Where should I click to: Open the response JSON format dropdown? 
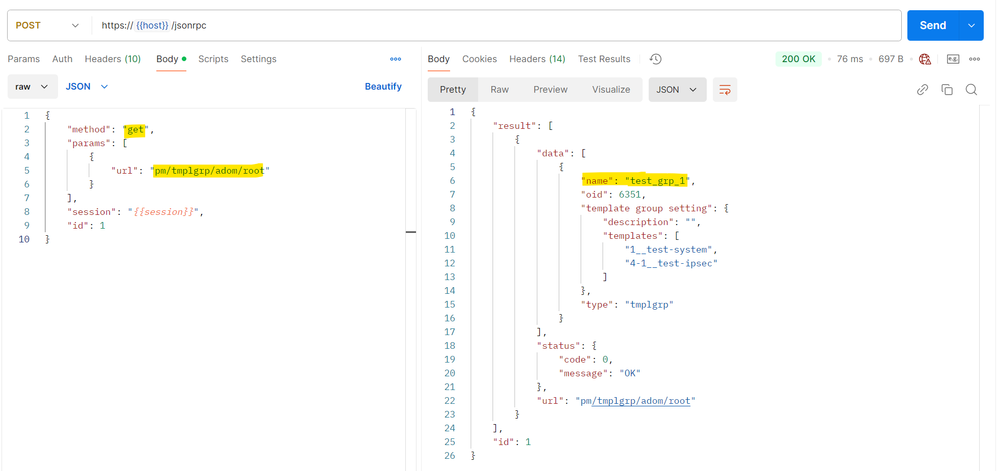[x=677, y=90]
